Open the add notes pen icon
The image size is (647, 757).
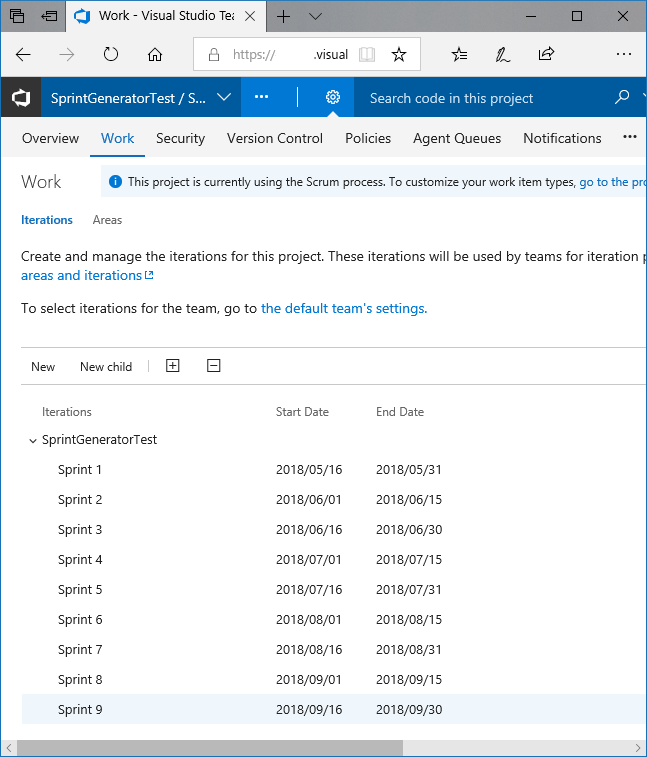pyautogui.click(x=502, y=54)
